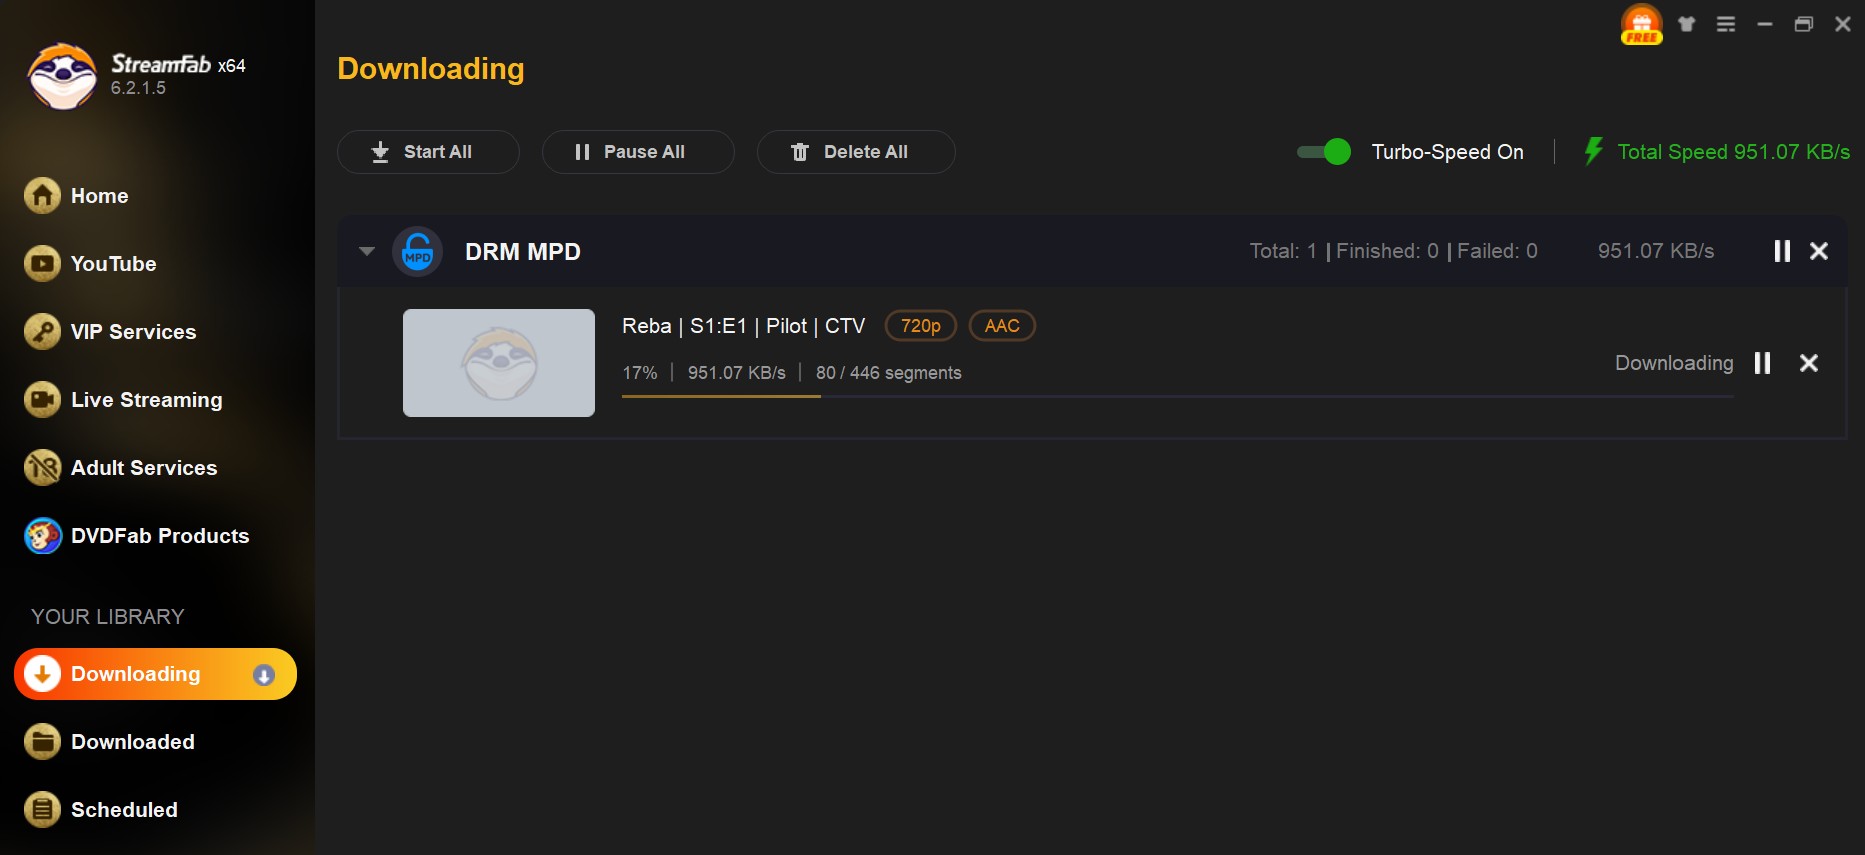Cancel the Reba Pilot download

(1809, 363)
